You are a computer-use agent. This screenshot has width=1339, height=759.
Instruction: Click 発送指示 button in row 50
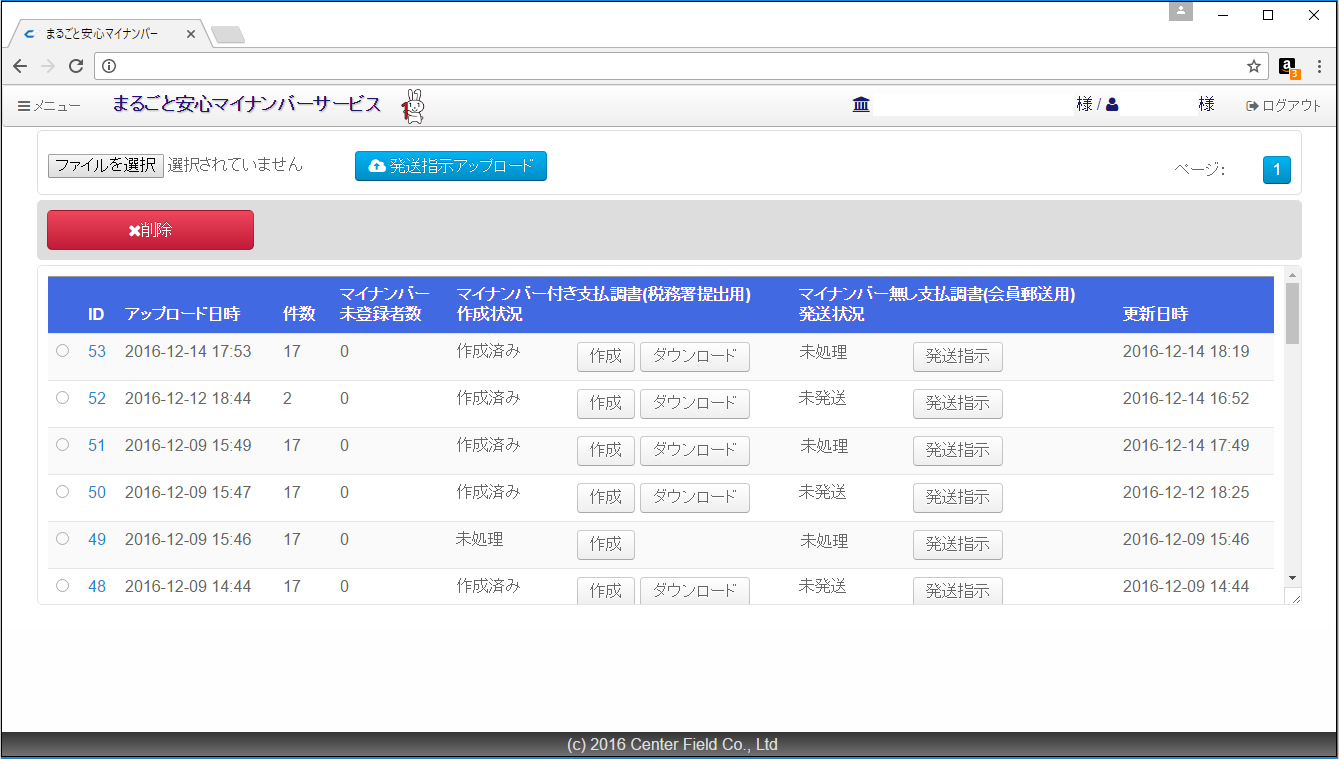coord(958,498)
